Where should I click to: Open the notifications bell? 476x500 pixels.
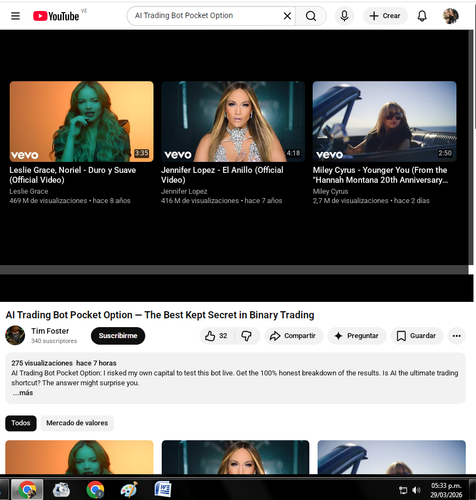click(422, 16)
